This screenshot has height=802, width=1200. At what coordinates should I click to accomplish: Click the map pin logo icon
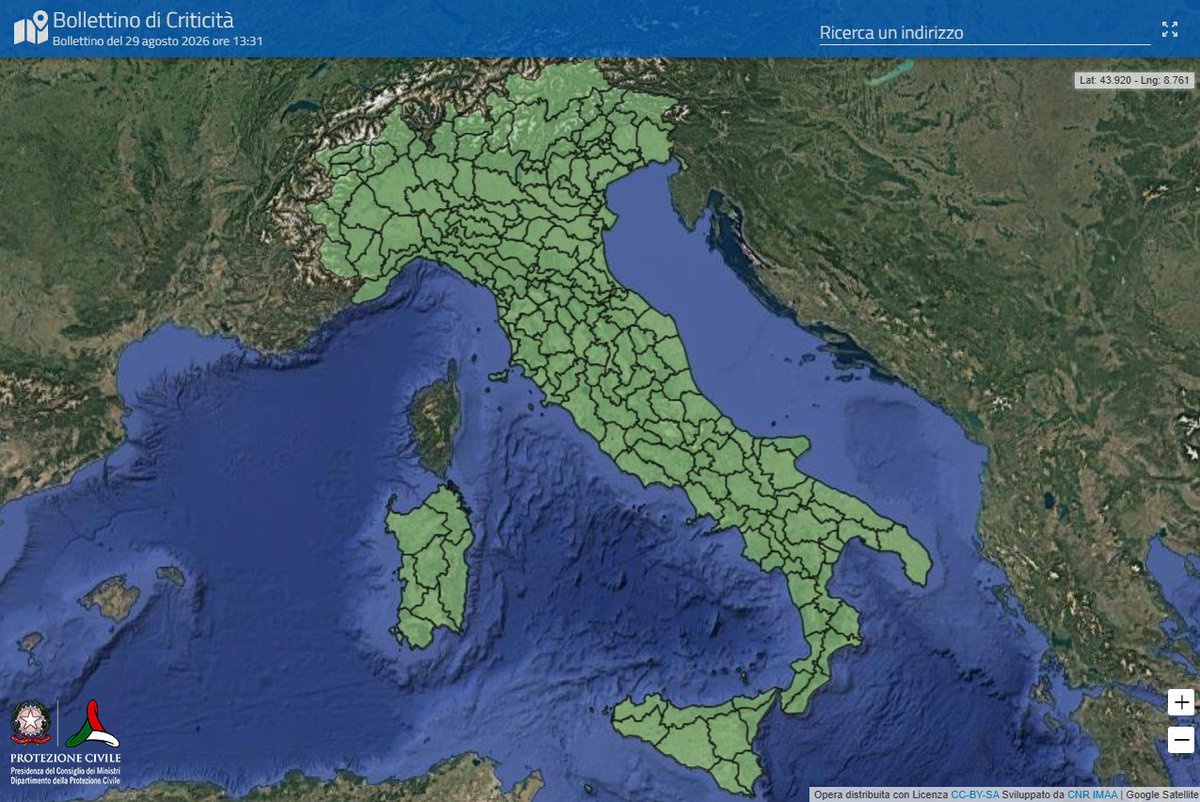[31, 28]
